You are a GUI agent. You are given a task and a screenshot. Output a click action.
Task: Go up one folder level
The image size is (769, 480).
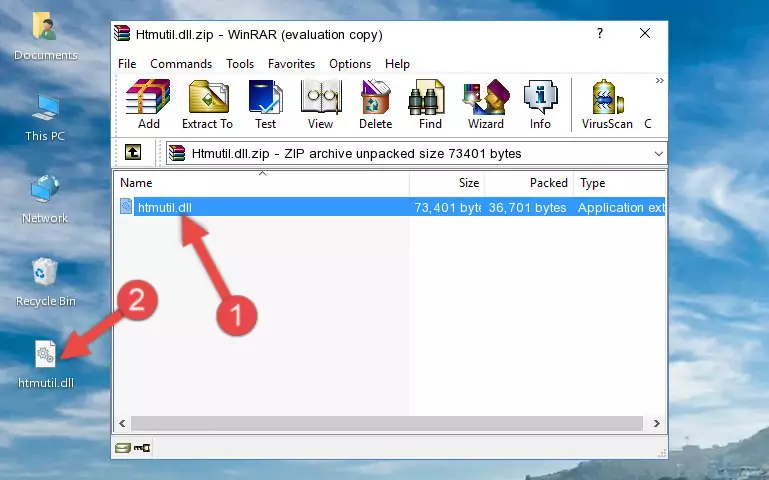point(133,152)
